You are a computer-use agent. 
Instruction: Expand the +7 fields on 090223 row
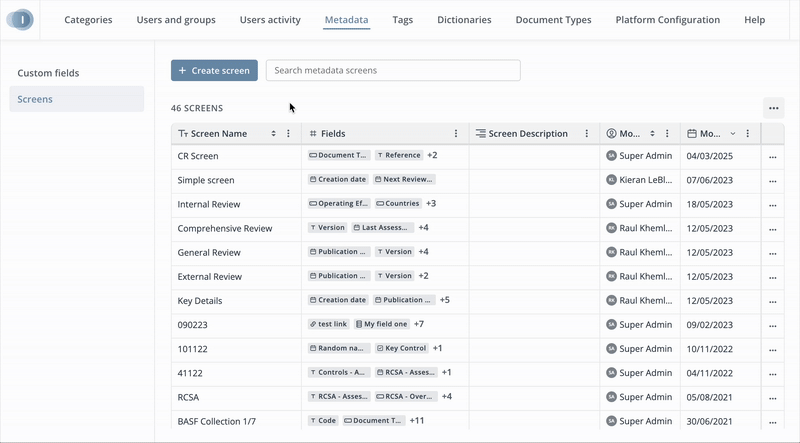(x=419, y=324)
